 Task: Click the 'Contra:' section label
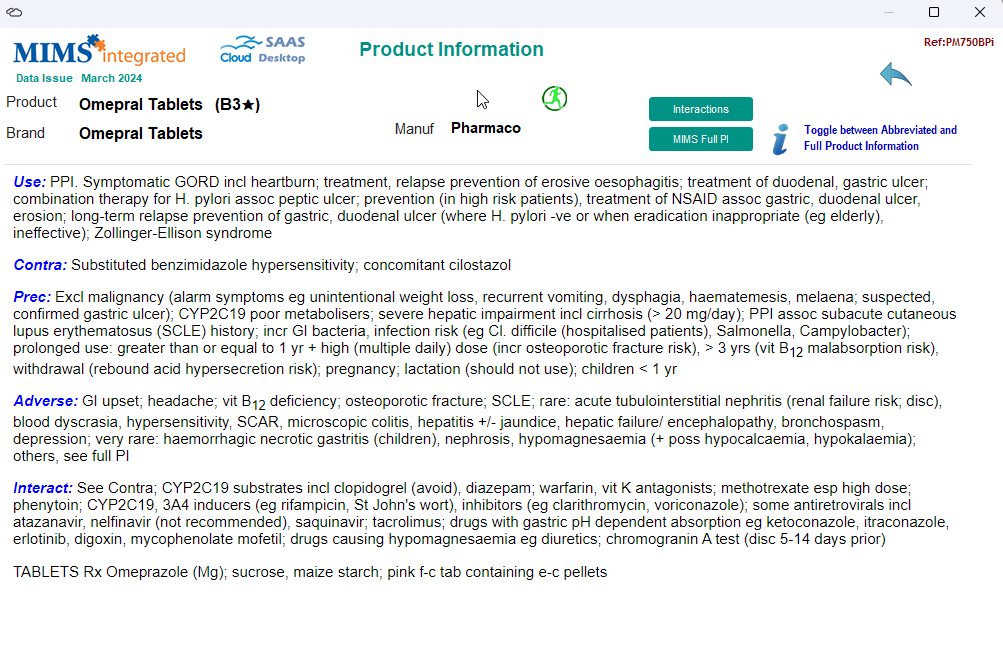(x=40, y=265)
